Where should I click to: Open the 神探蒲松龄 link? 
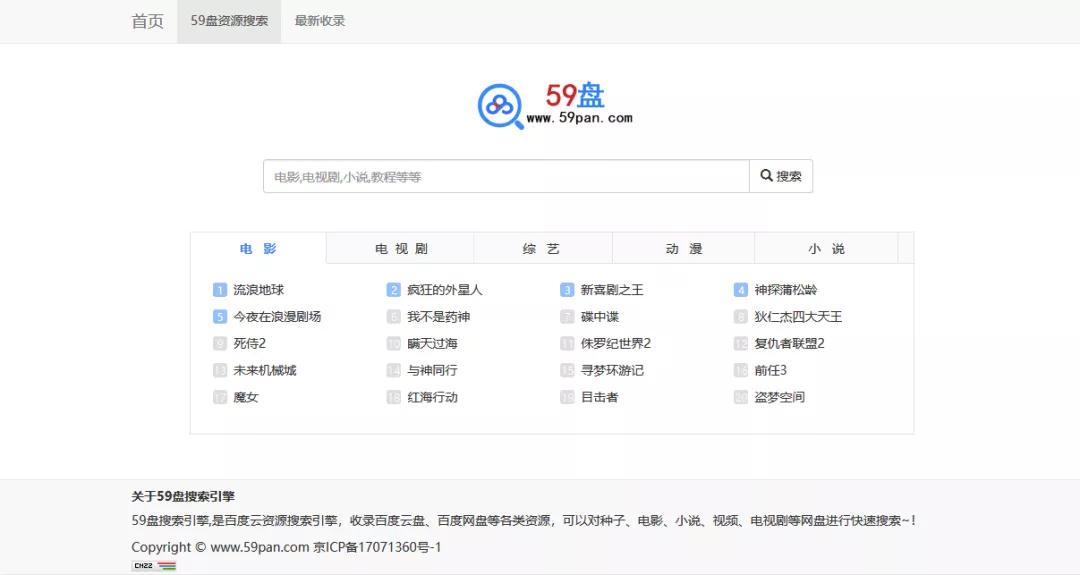pos(785,290)
